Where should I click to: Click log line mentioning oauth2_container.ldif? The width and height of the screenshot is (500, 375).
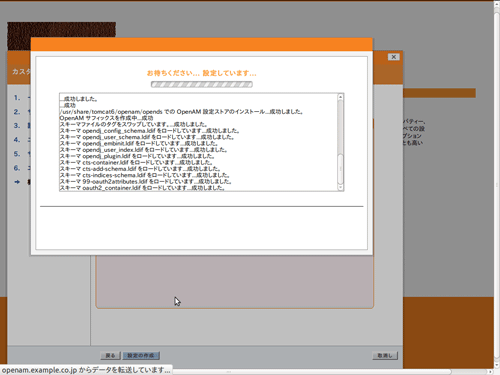pyautogui.click(x=142, y=188)
